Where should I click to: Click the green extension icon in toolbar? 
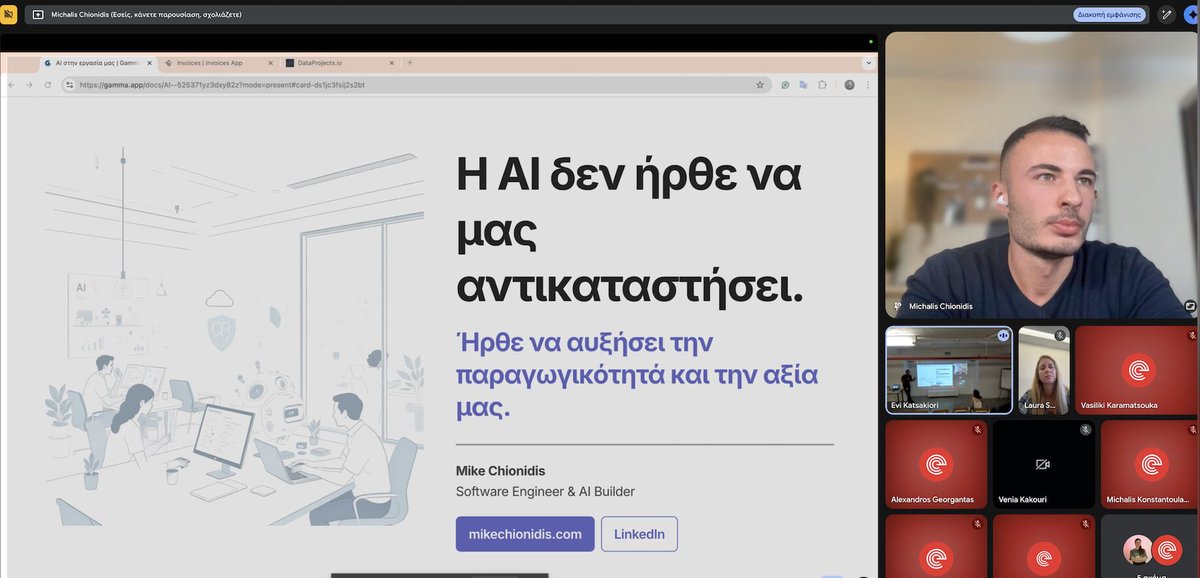(x=787, y=85)
